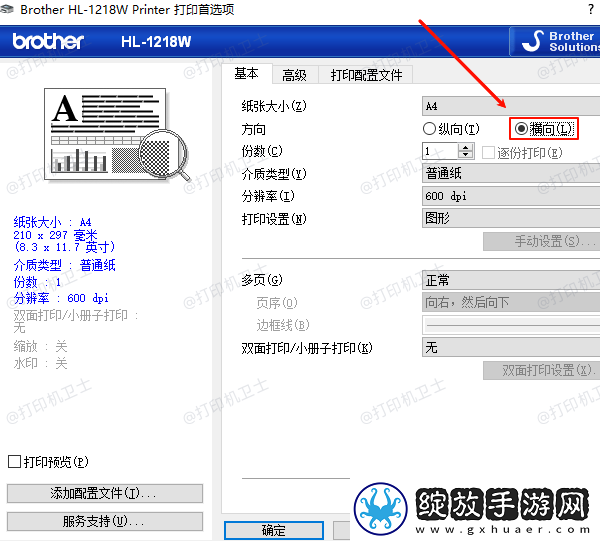Viewport: 600px width, 541px height.
Task: Click the 双面打印设置(X) button
Action: point(541,370)
